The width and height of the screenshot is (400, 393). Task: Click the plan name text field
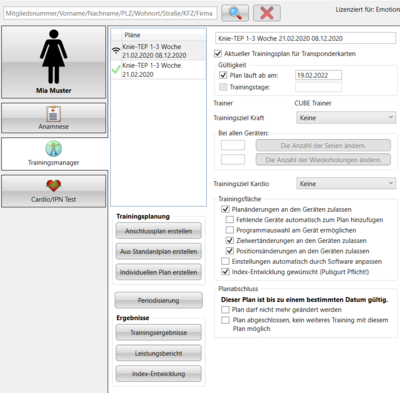[306, 38]
